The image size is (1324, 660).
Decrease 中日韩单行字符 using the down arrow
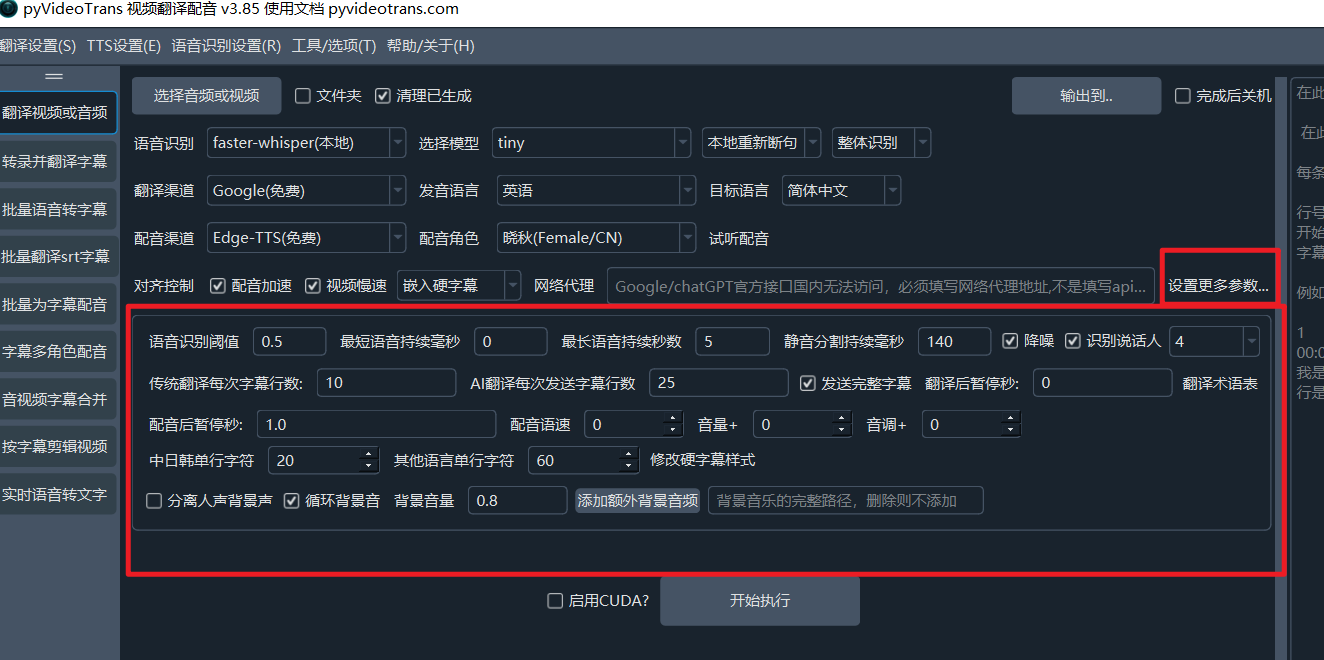369,466
